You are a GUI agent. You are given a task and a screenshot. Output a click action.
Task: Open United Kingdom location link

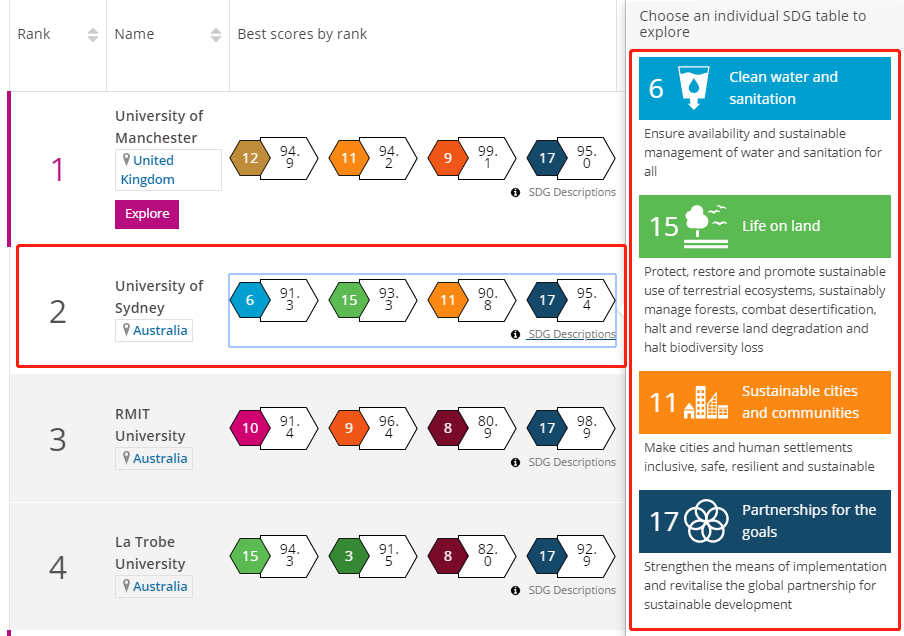pos(148,170)
